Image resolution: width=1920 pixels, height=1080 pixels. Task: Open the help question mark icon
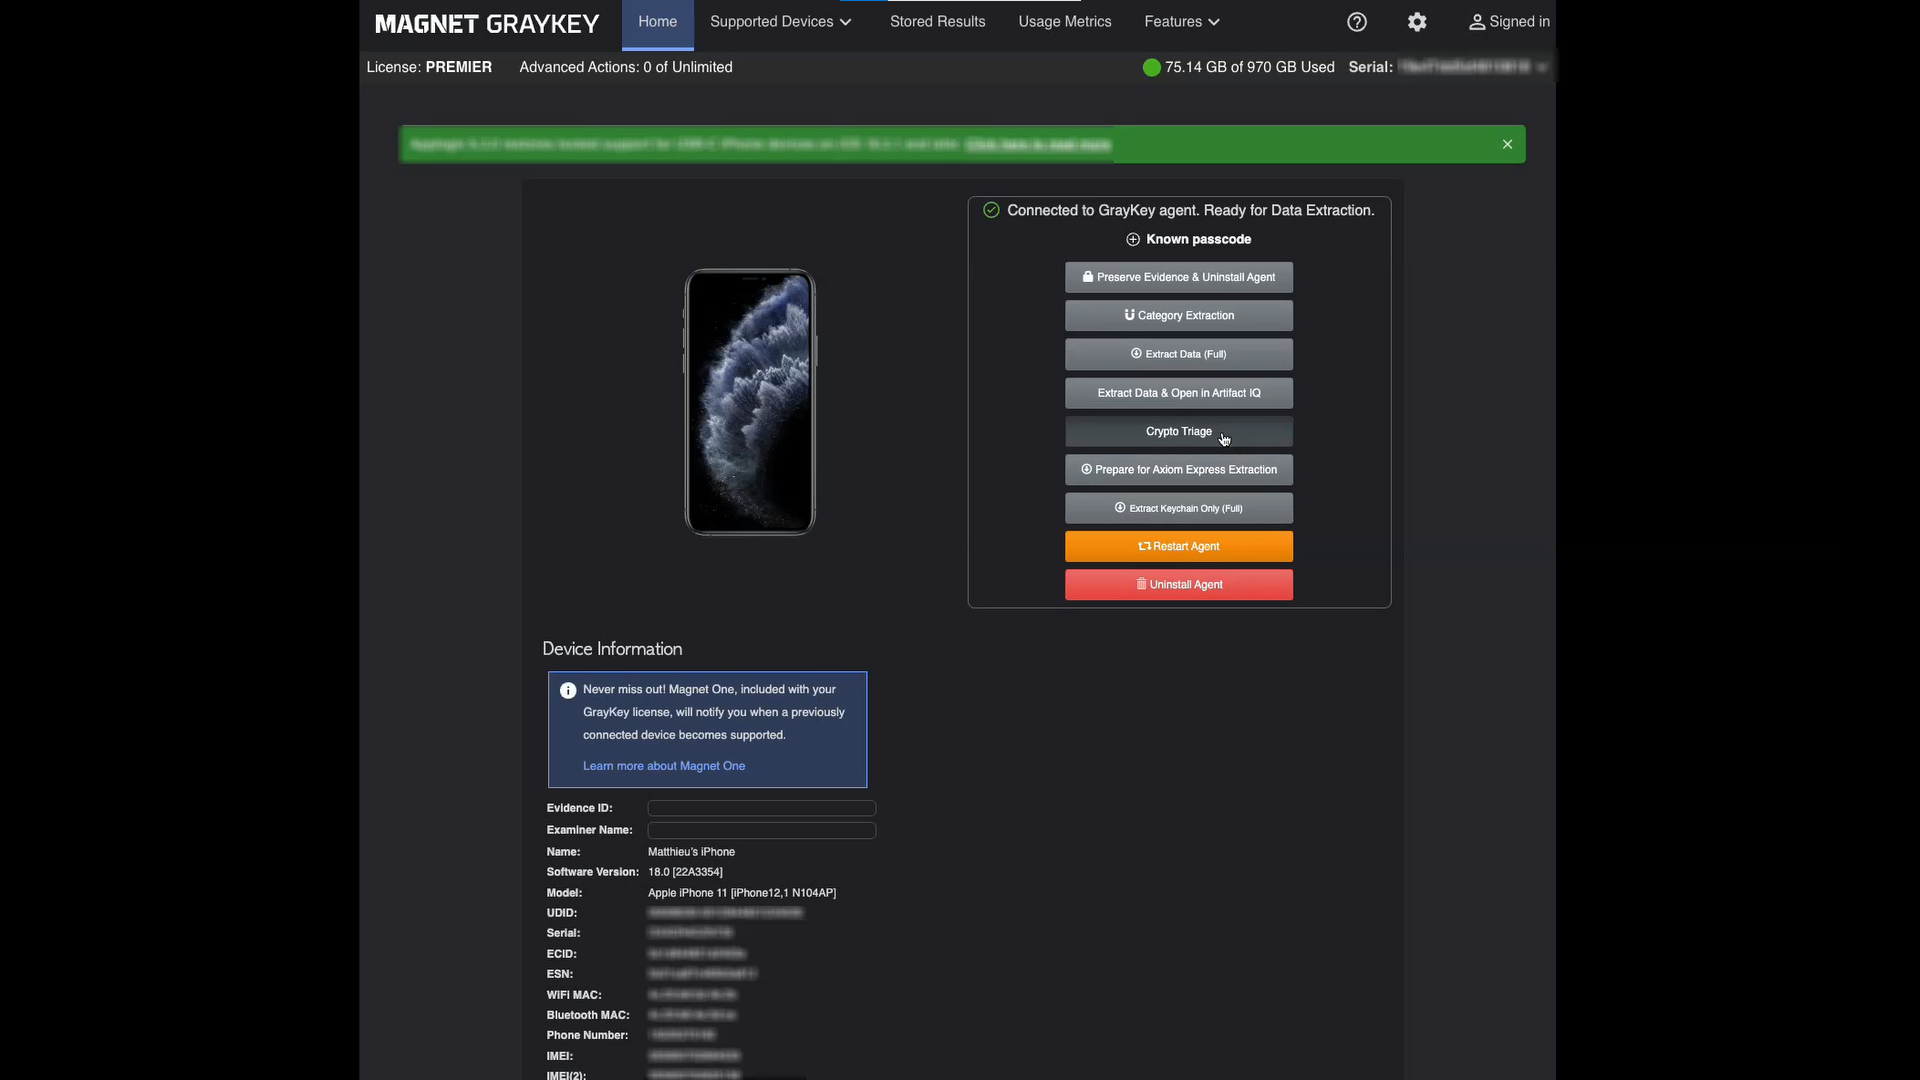point(1356,22)
